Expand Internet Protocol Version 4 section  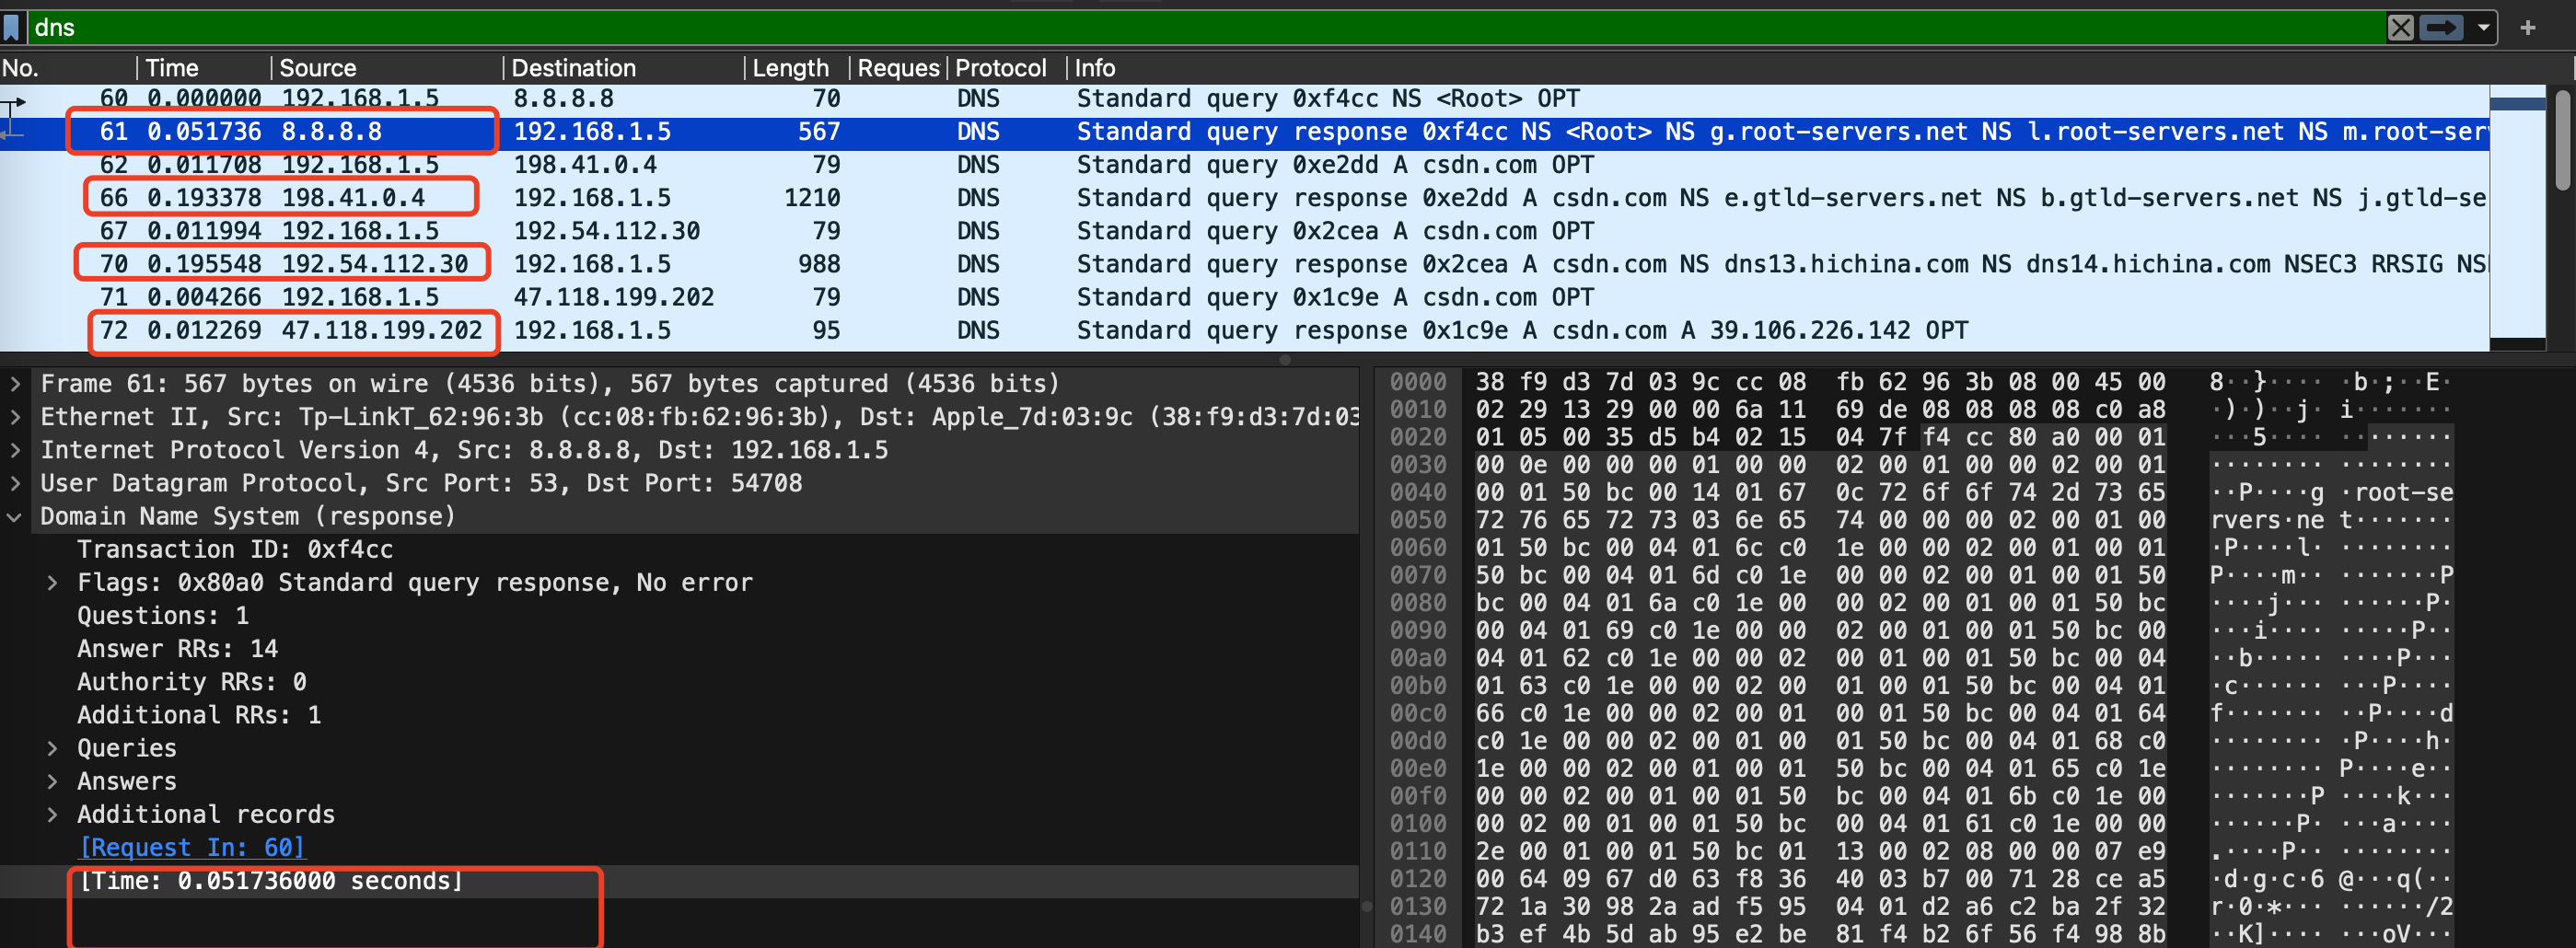point(15,450)
